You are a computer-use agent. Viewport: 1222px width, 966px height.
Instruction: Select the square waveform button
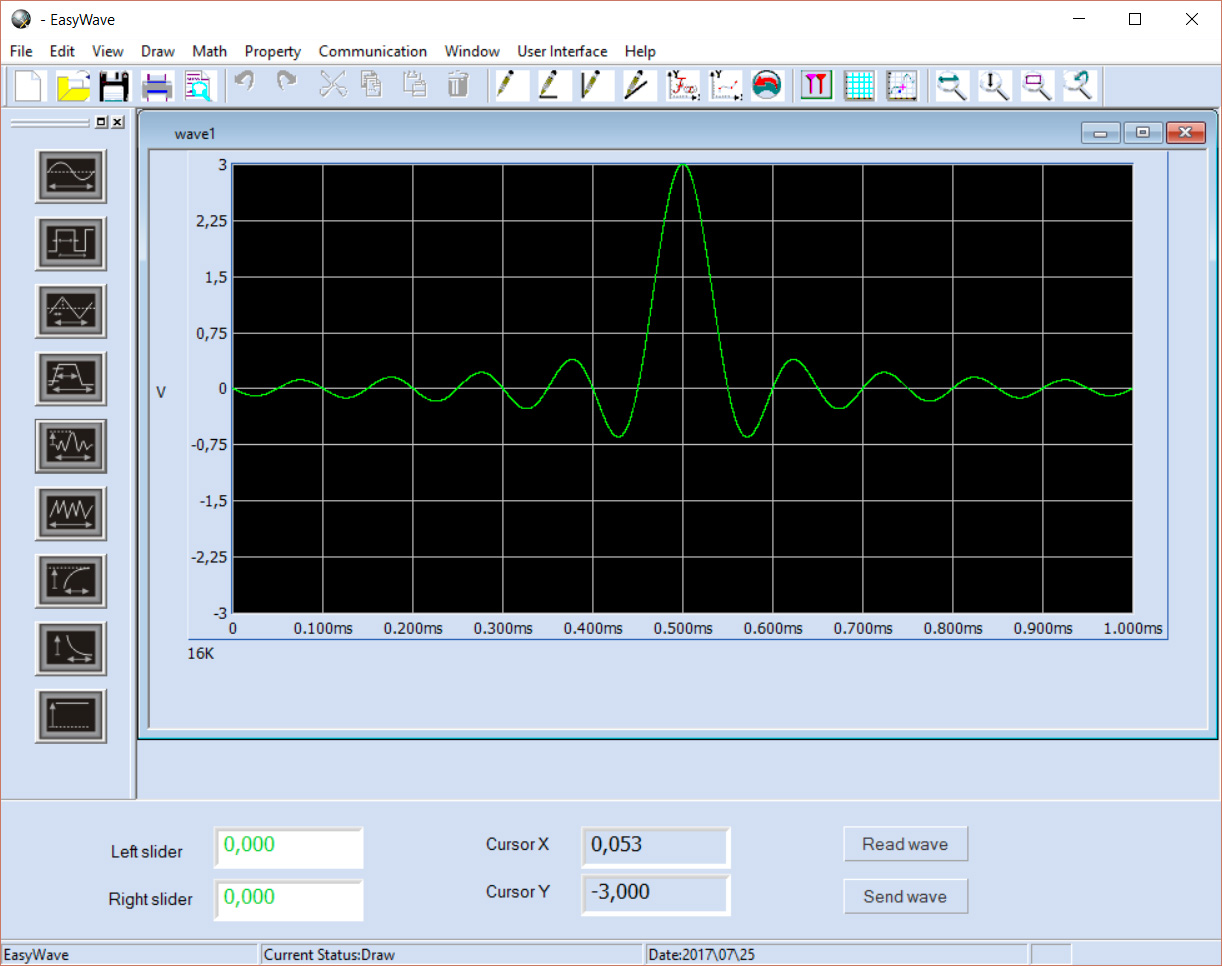click(x=71, y=243)
